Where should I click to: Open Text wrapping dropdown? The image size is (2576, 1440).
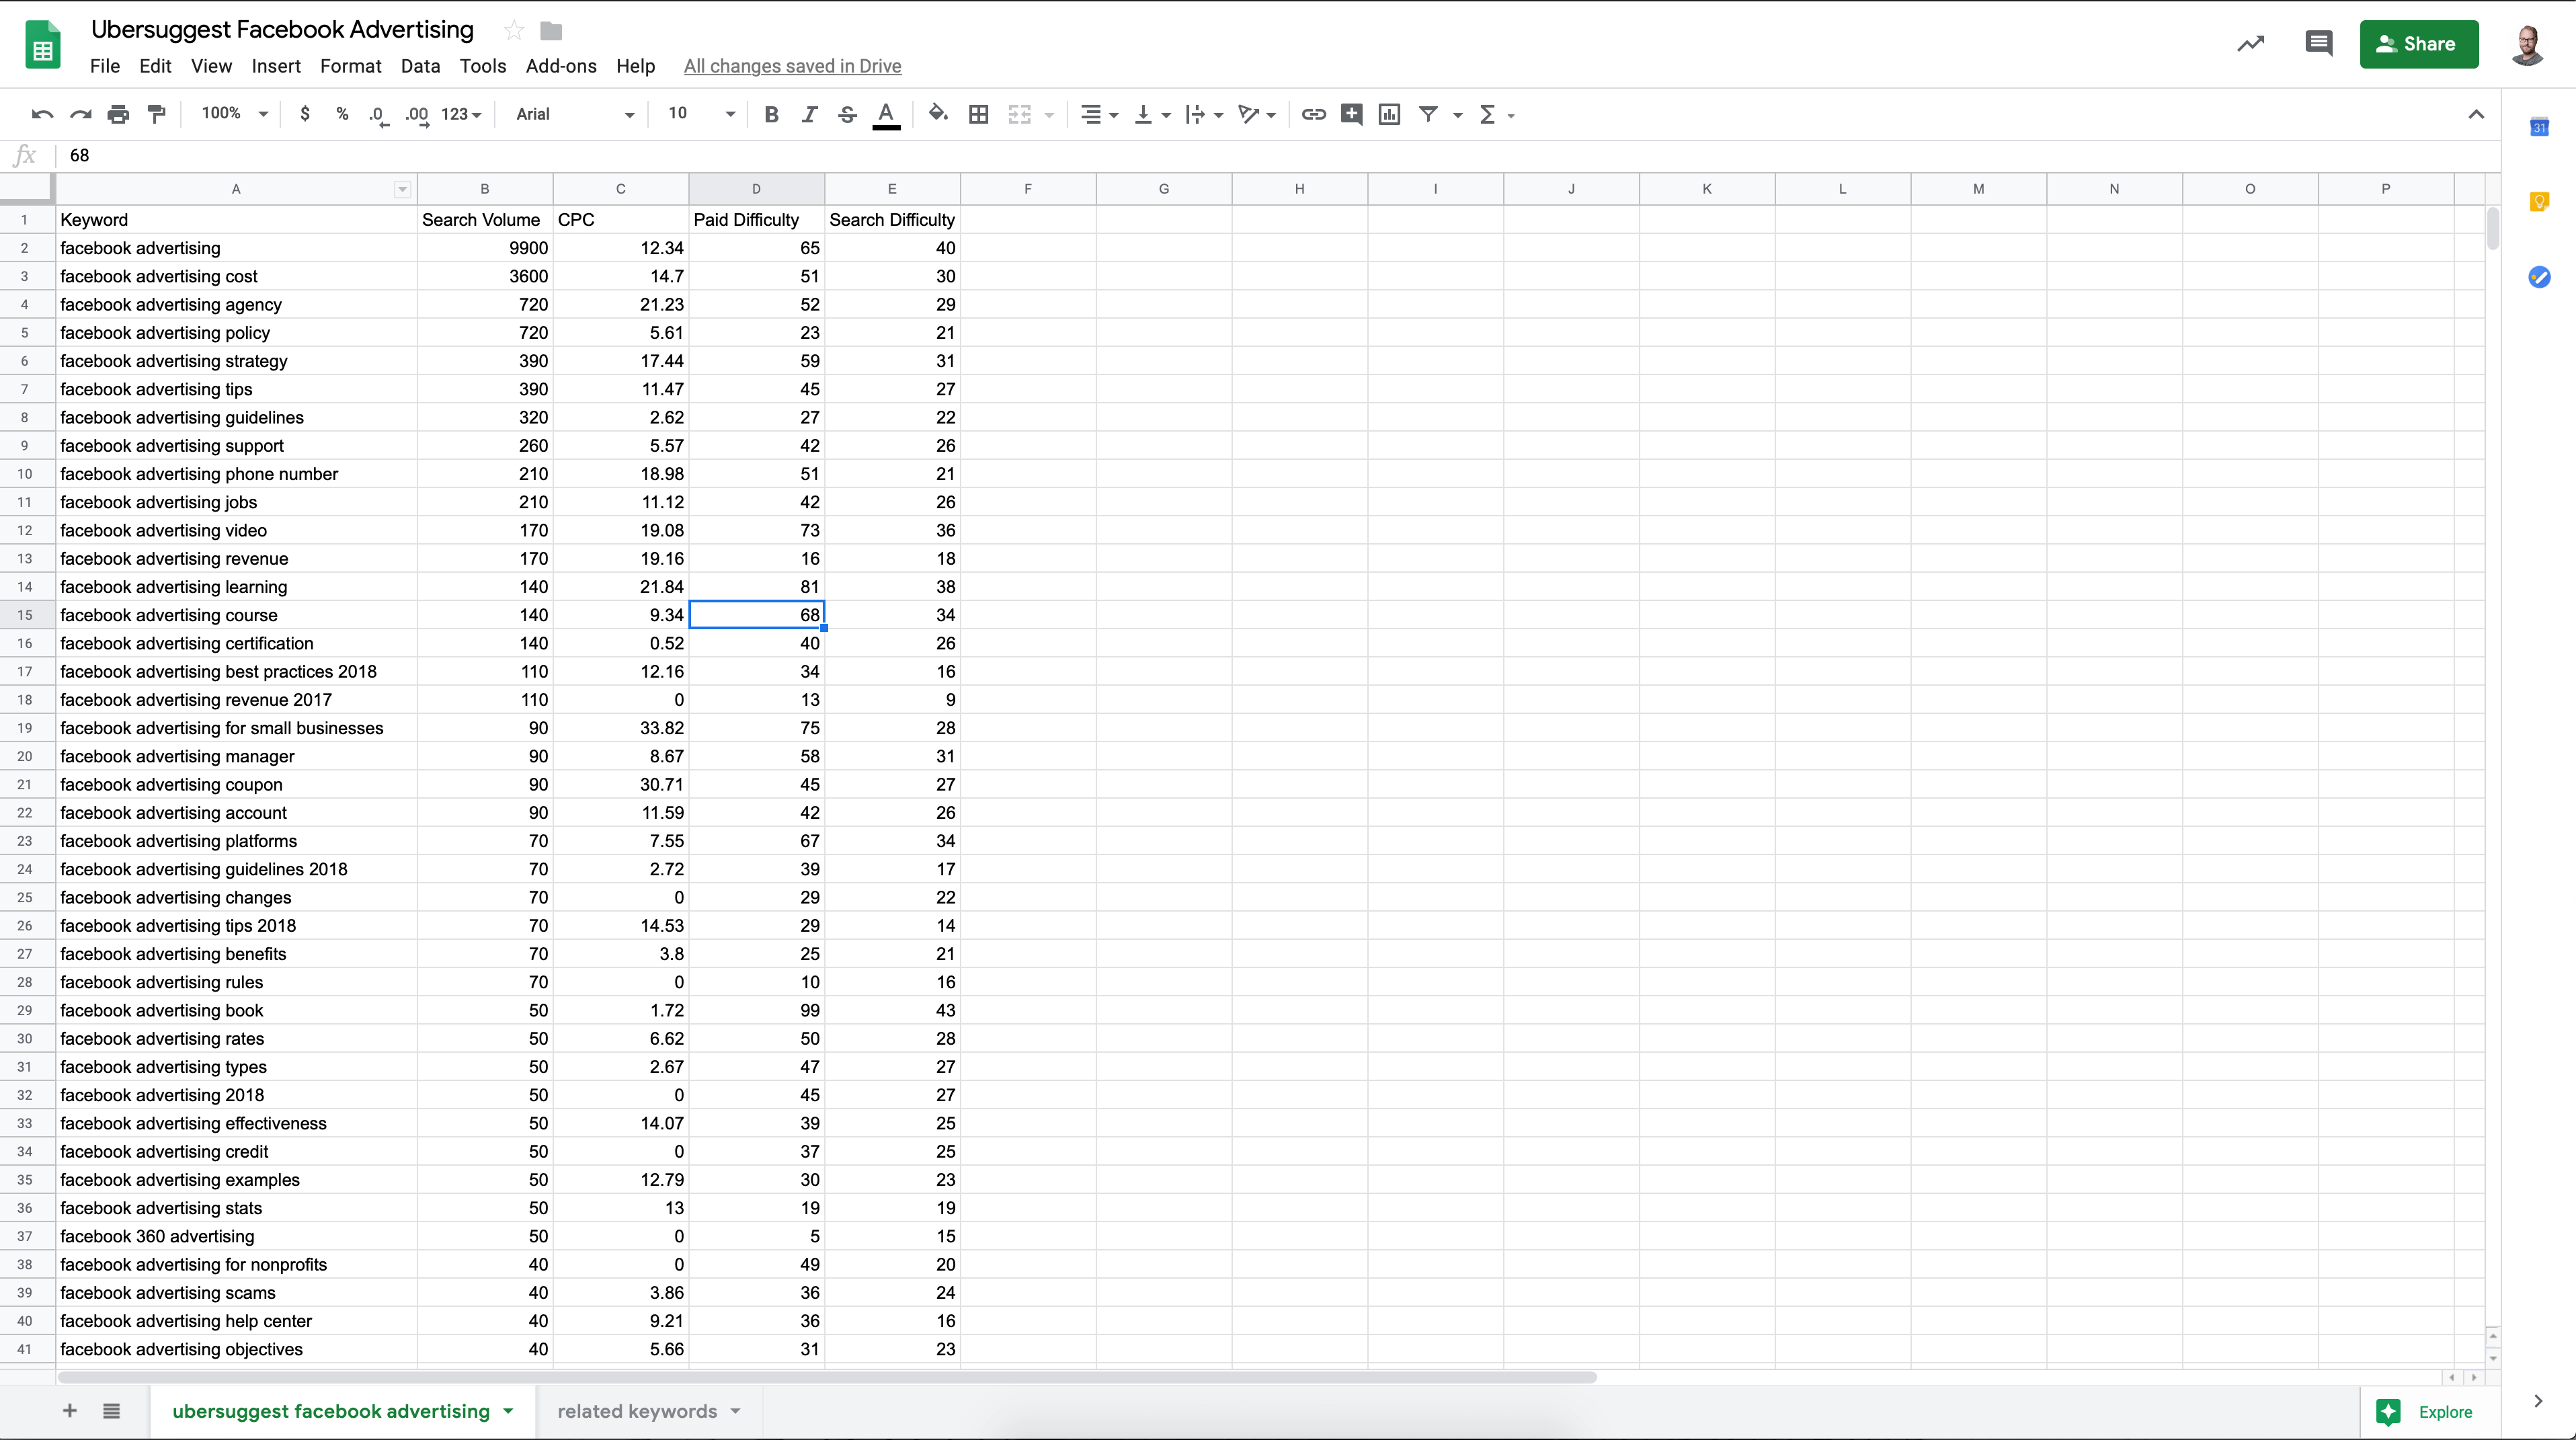(x=1204, y=115)
